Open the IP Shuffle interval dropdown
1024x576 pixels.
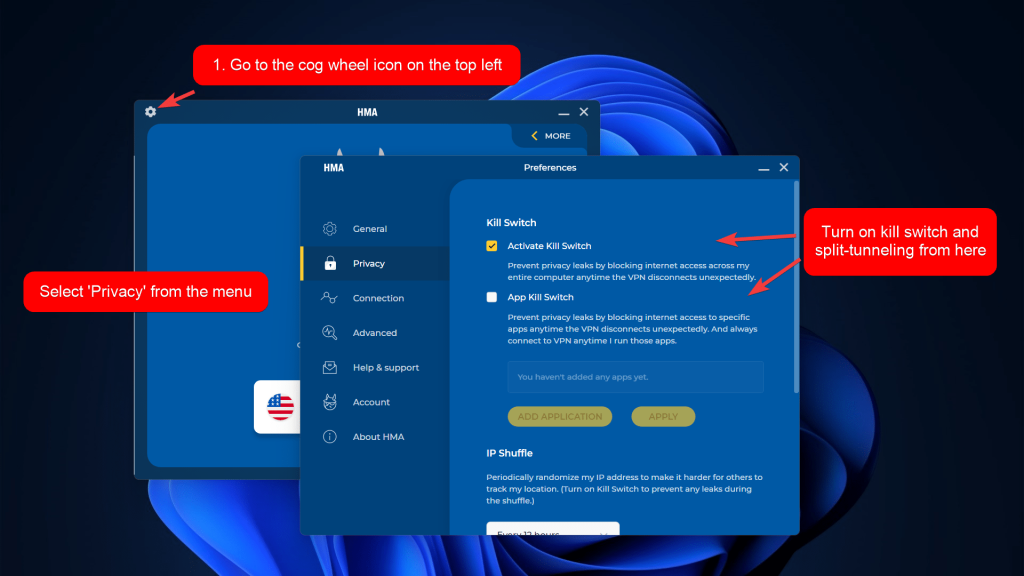[552, 528]
